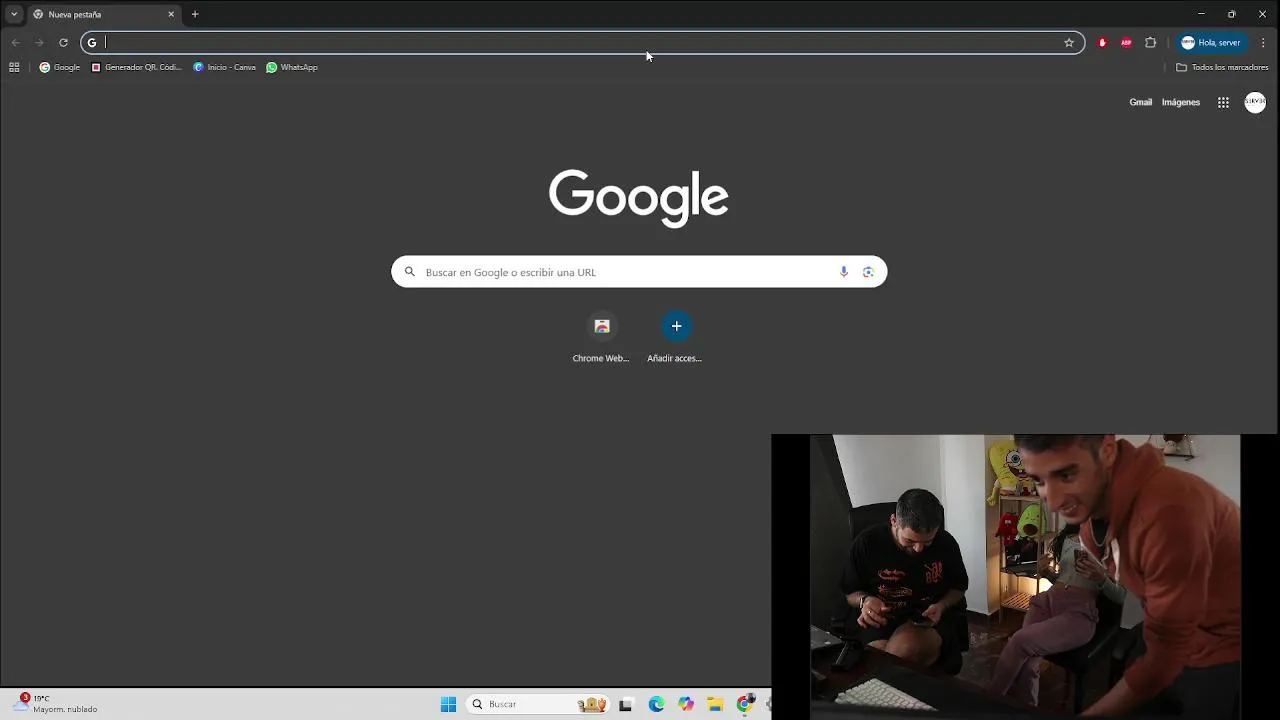Open Generador QR bookmark
This screenshot has height=720, width=1280.
coord(136,67)
